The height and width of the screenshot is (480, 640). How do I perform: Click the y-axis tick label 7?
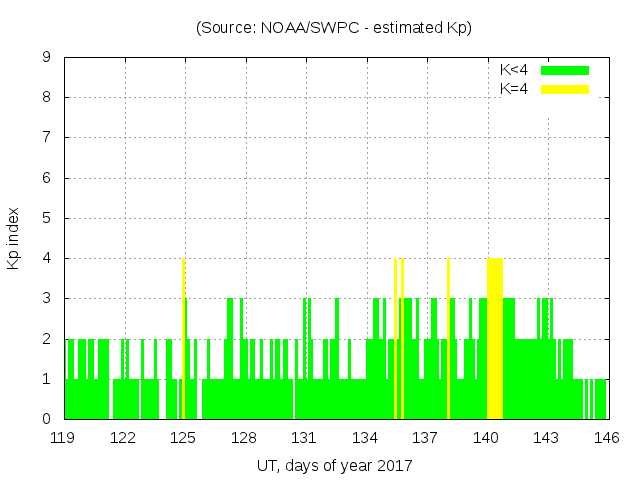pyautogui.click(x=46, y=138)
